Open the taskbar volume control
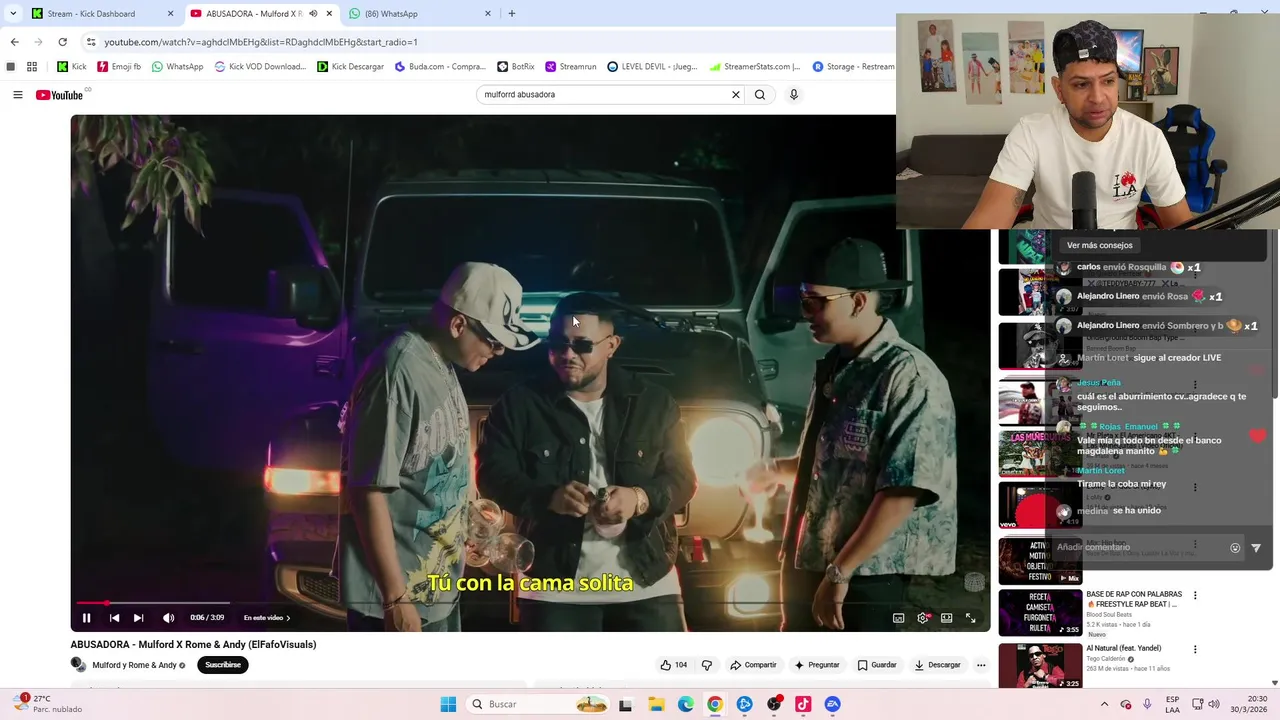 (1213, 704)
